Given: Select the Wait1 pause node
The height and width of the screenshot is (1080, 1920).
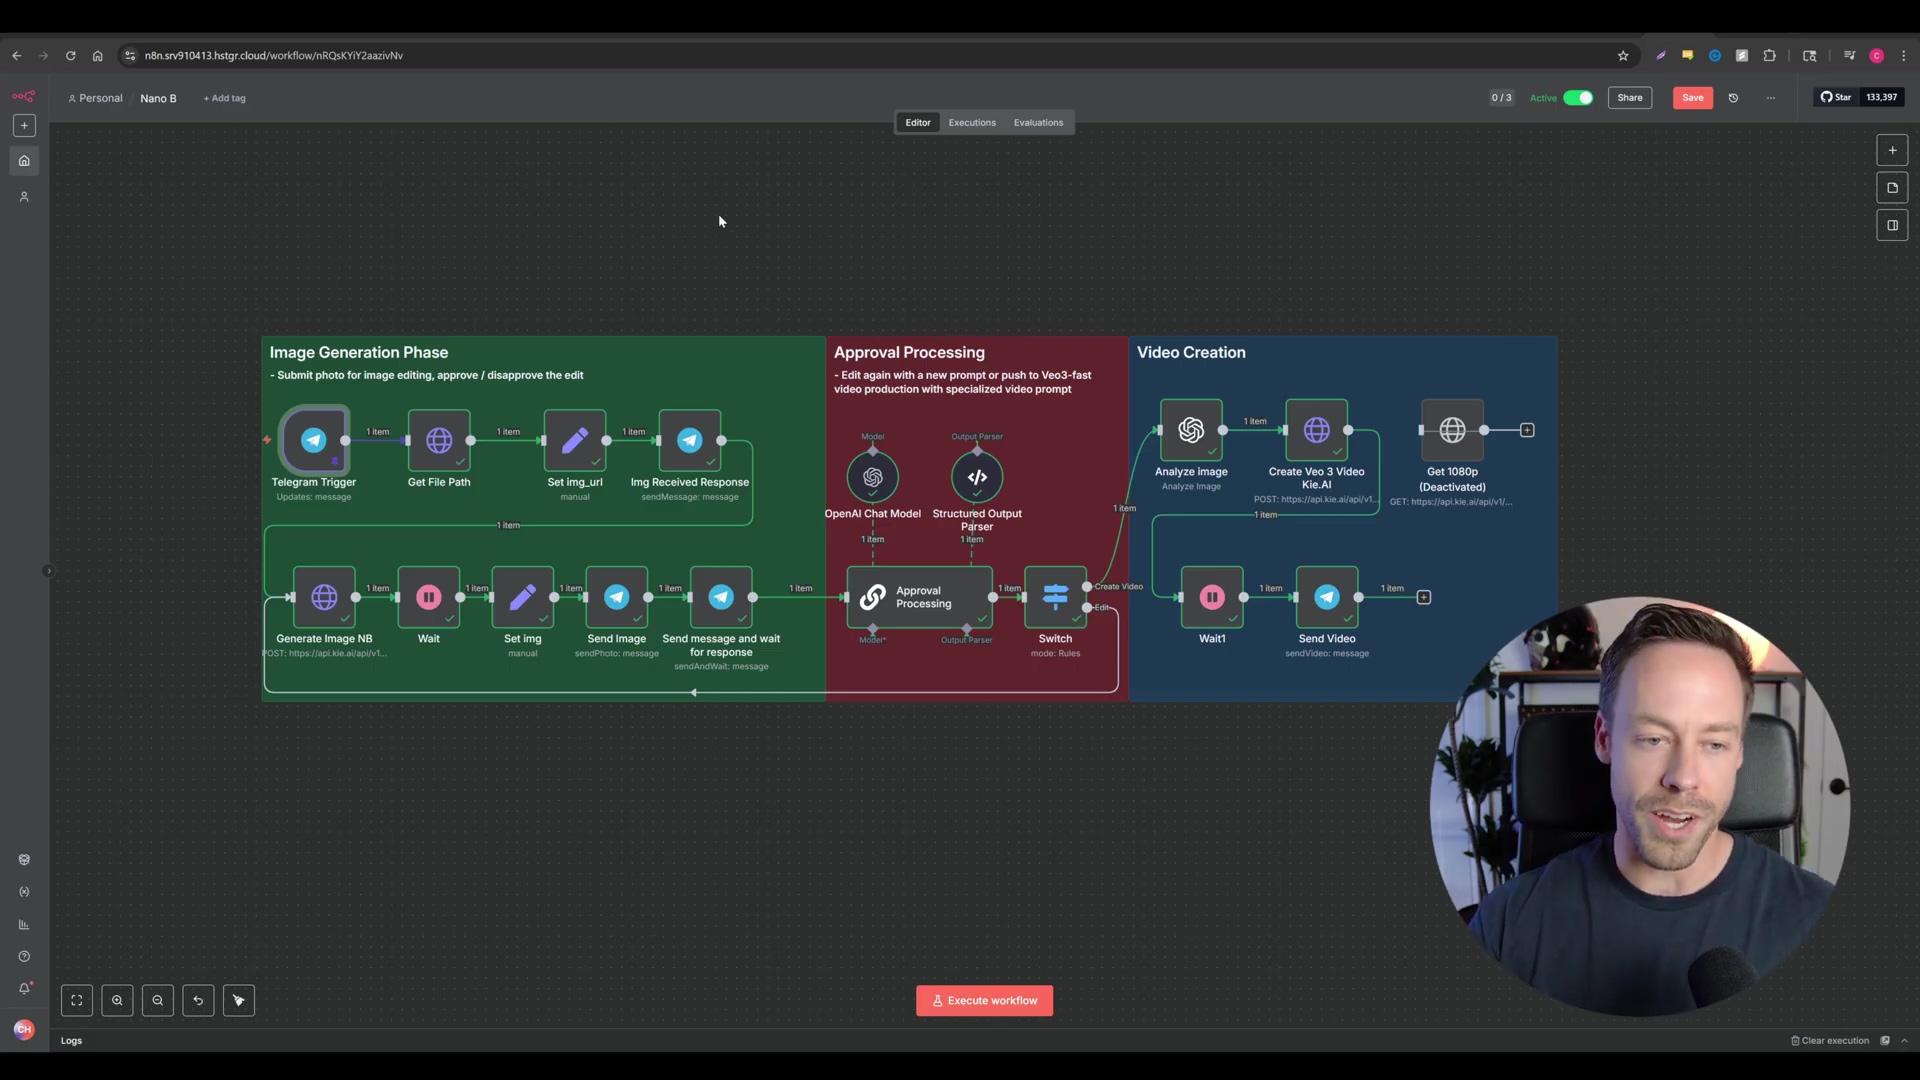Looking at the screenshot, I should 1212,597.
